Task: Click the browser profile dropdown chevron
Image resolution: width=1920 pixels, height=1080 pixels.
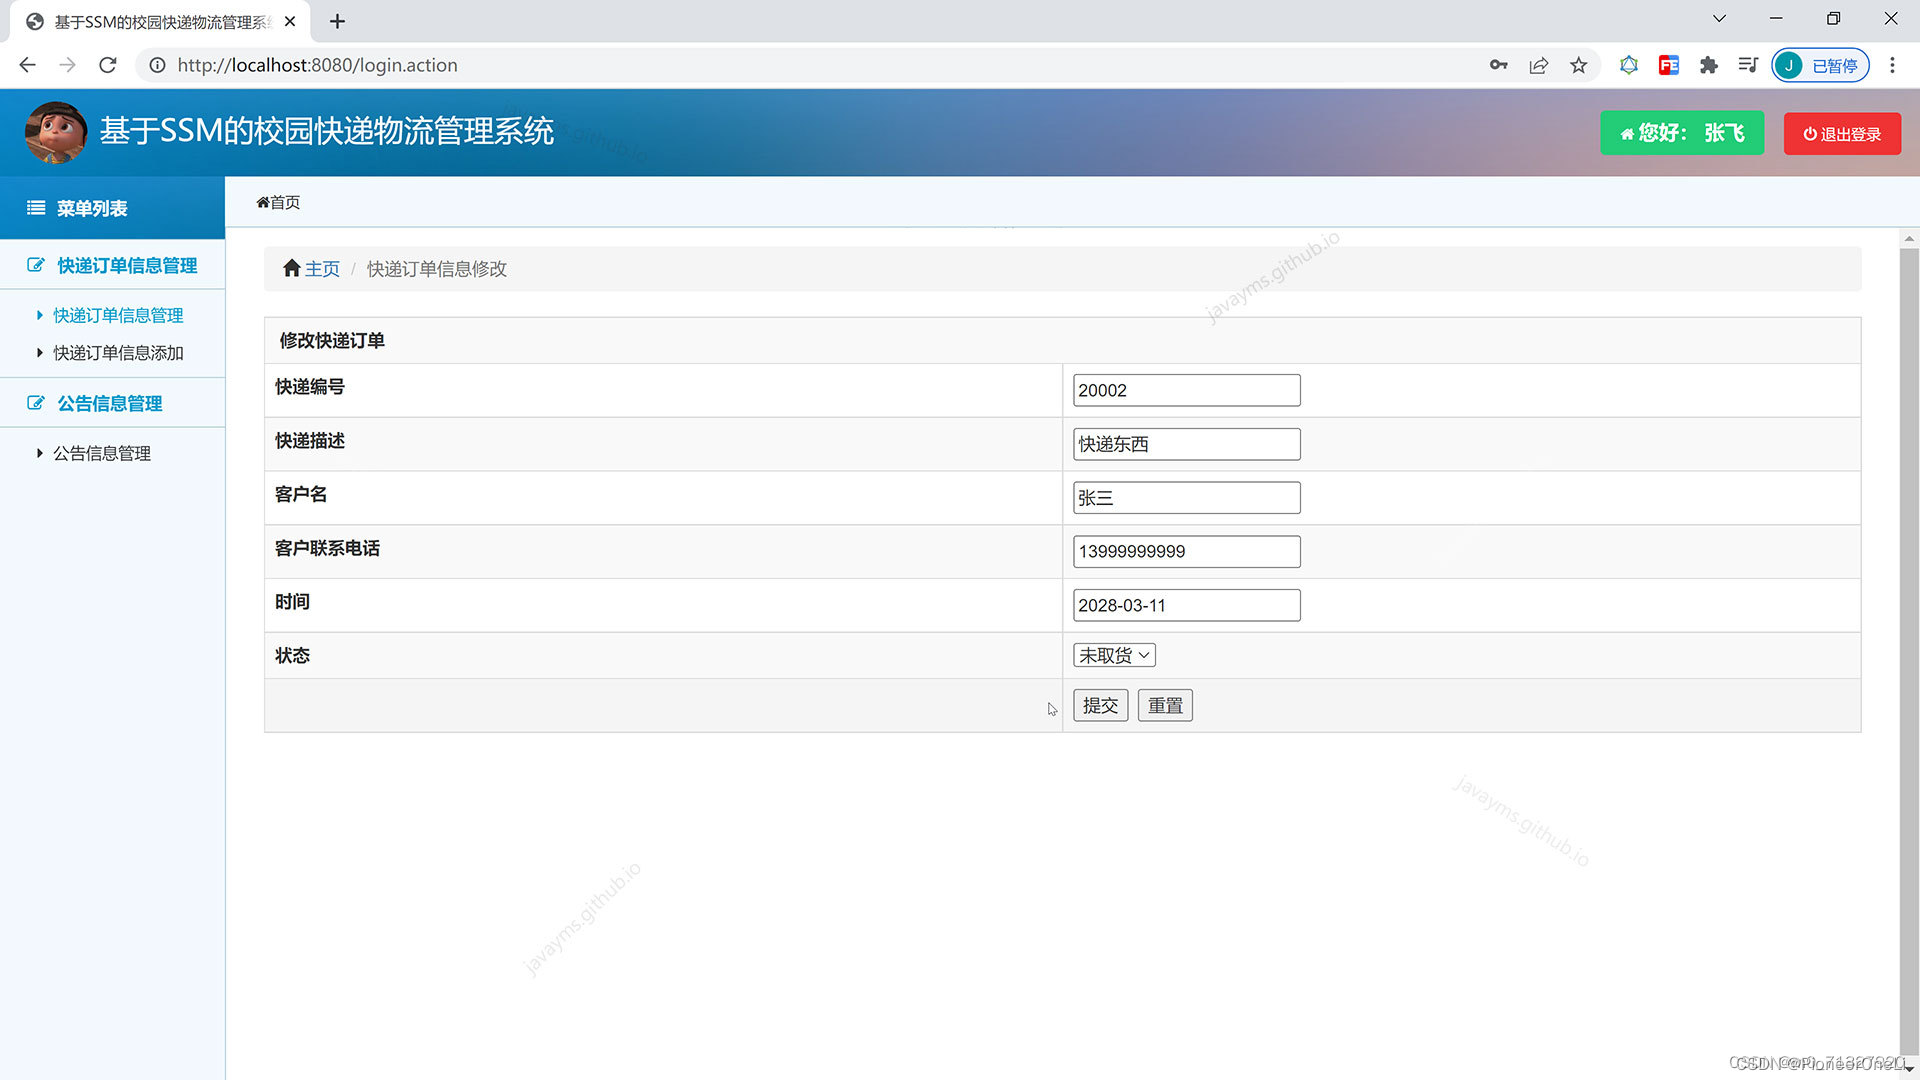Action: click(1718, 18)
